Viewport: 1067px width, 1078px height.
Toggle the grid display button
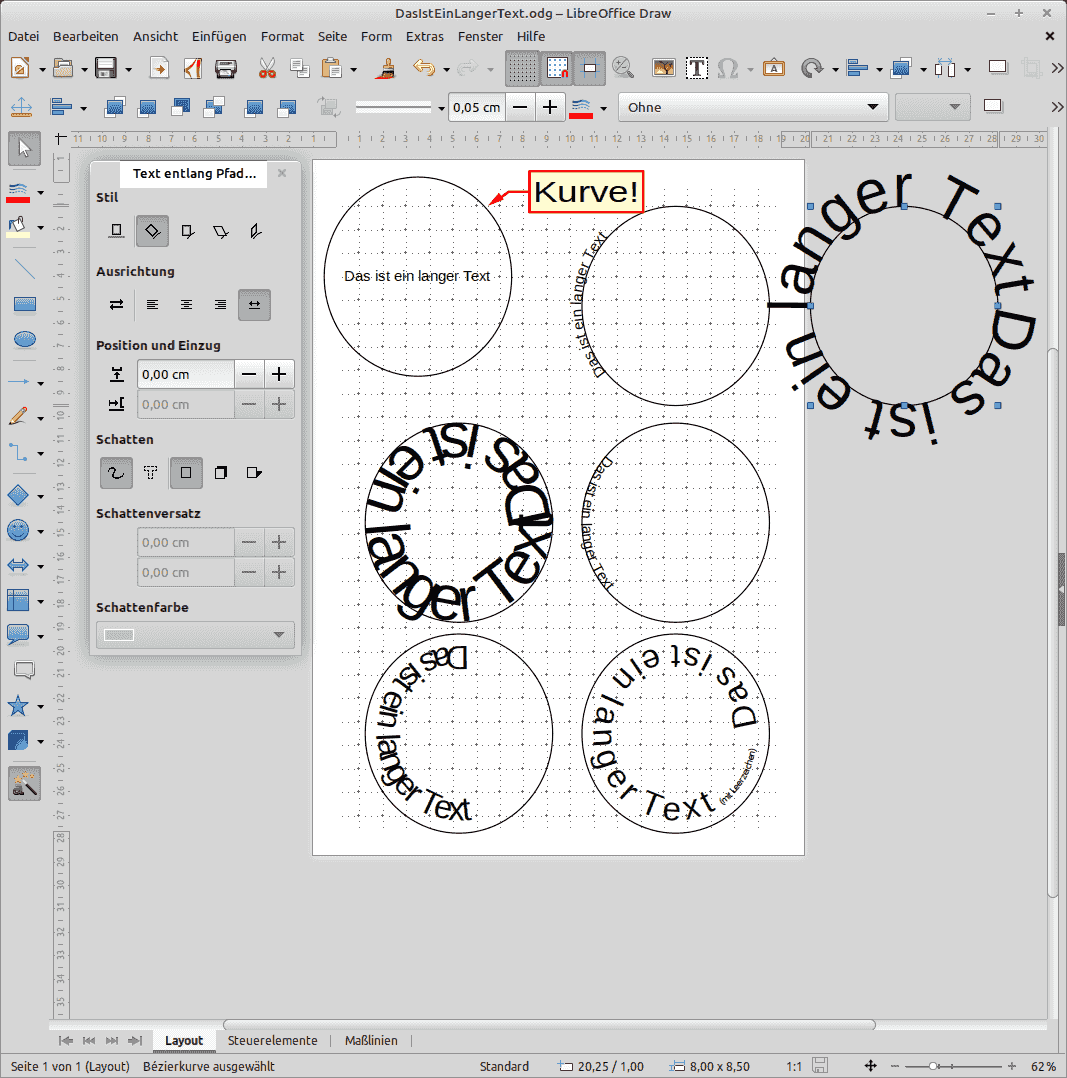pyautogui.click(x=520, y=68)
